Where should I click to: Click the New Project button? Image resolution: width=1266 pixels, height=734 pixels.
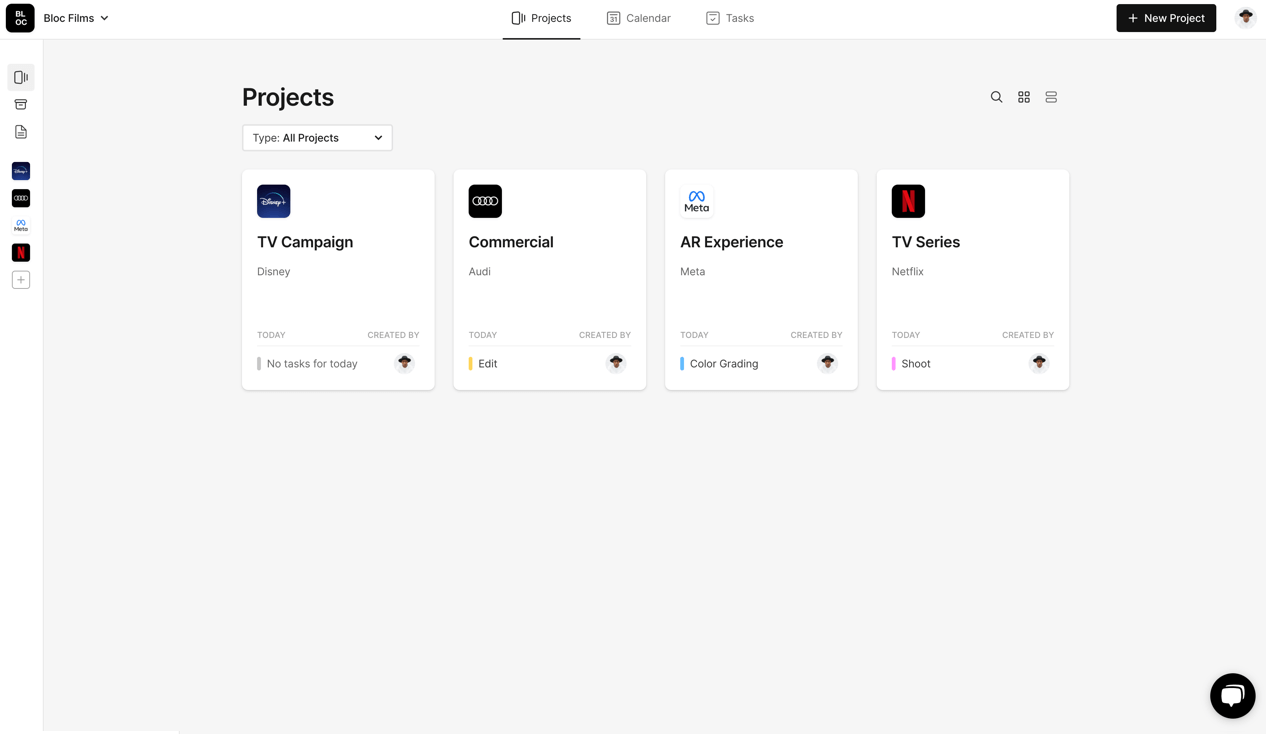coord(1165,18)
